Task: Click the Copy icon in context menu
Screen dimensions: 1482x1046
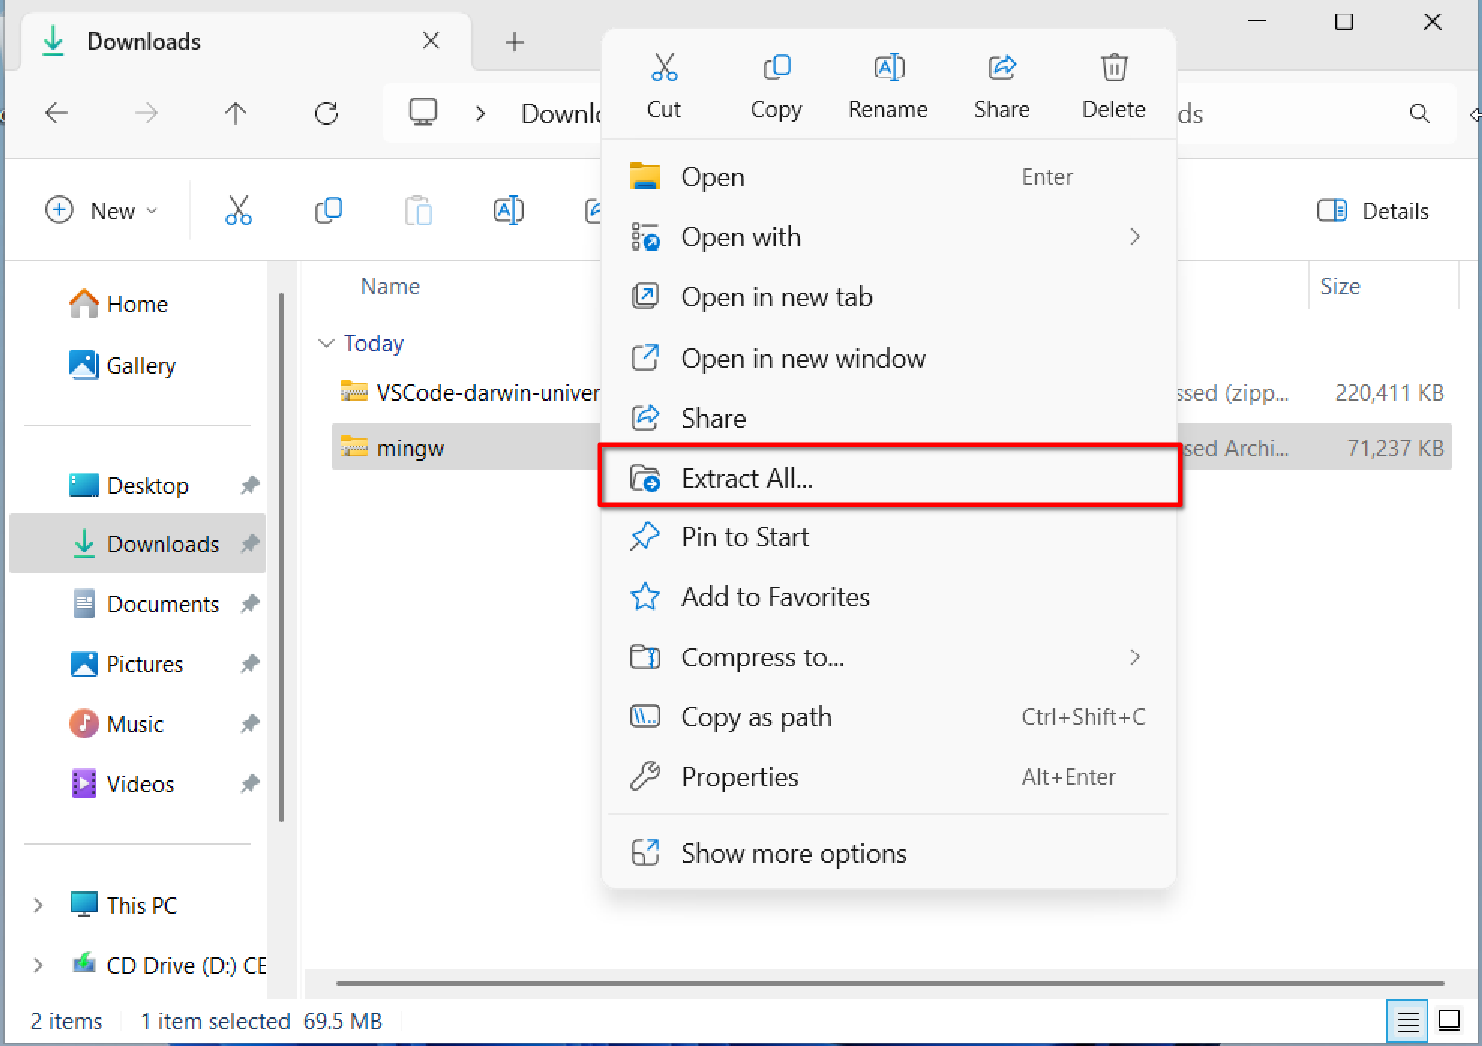Action: (x=776, y=68)
